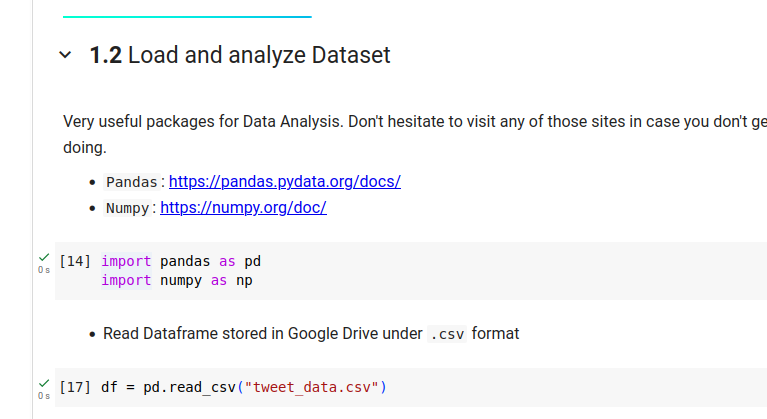
Task: Click the "Numpy" inline code label
Action: click(x=127, y=209)
